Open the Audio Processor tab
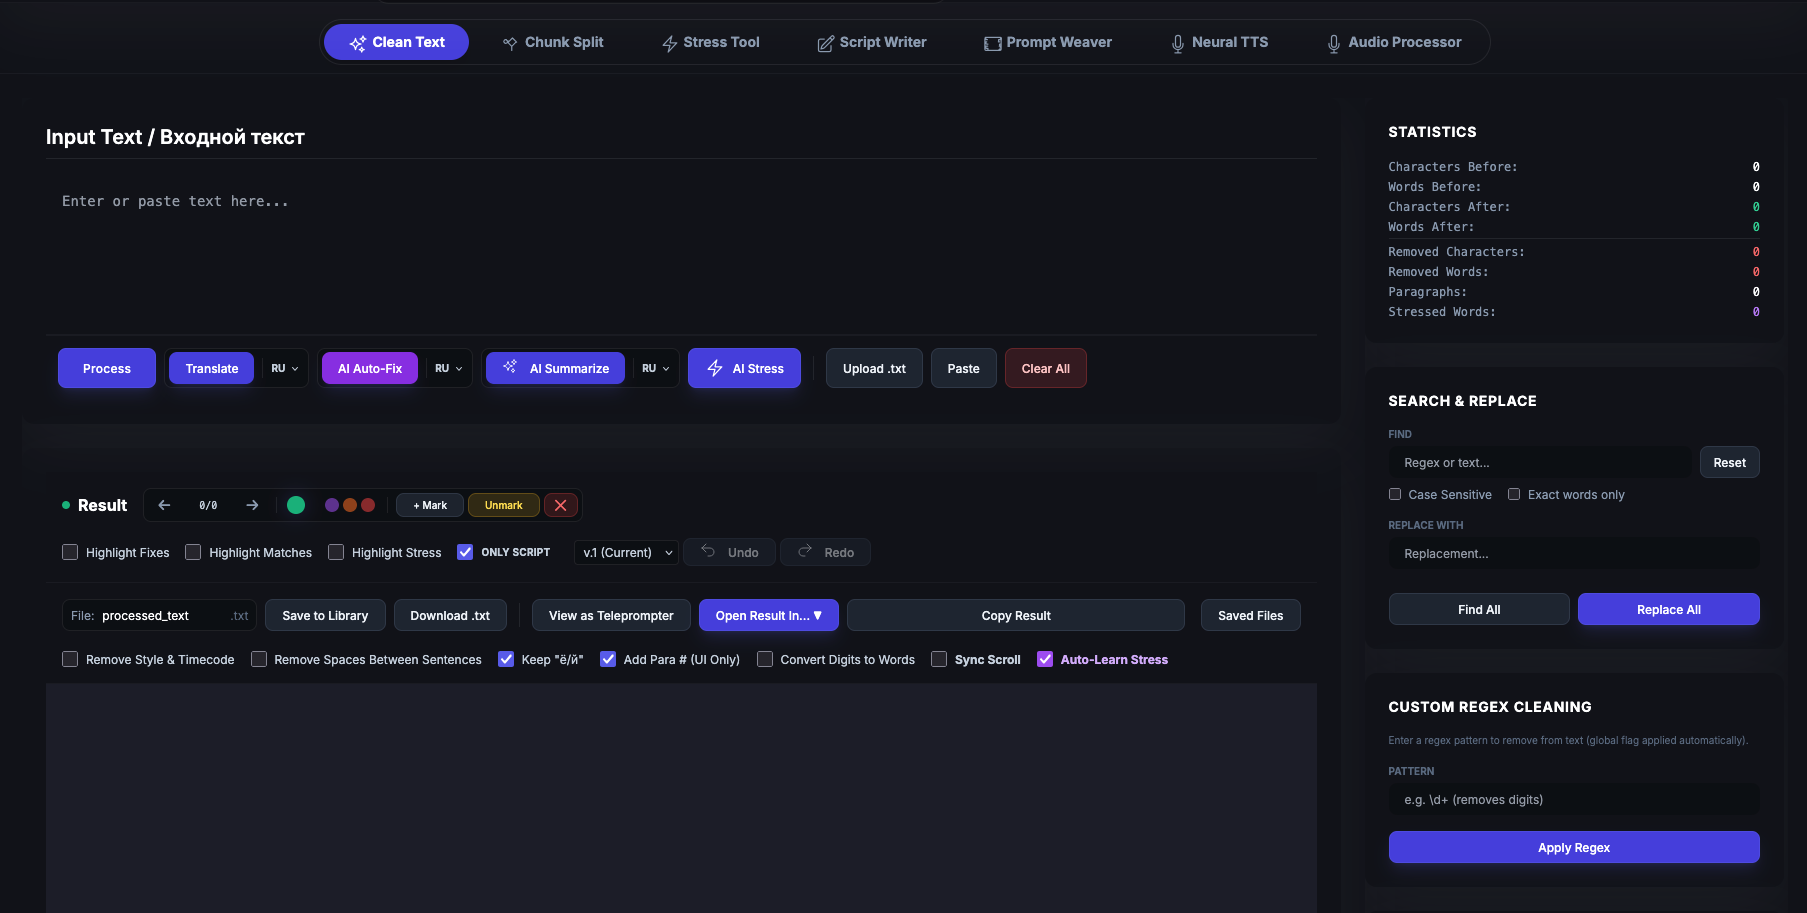Screen dimensions: 1807x913 tap(1394, 42)
